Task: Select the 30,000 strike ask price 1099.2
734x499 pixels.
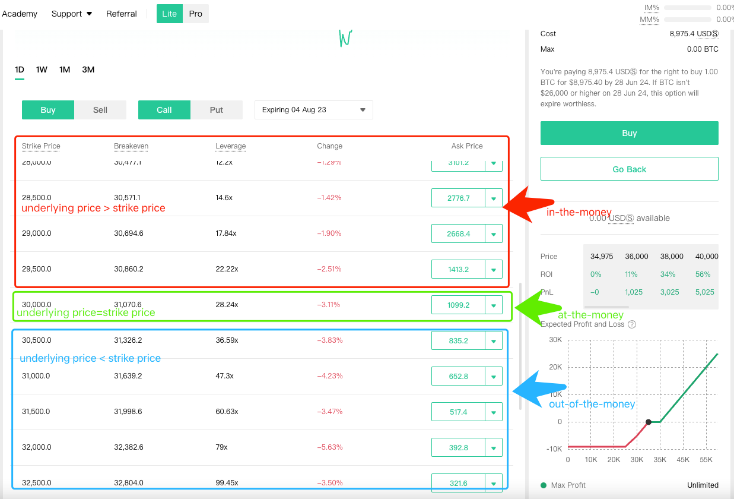Action: pyautogui.click(x=457, y=304)
